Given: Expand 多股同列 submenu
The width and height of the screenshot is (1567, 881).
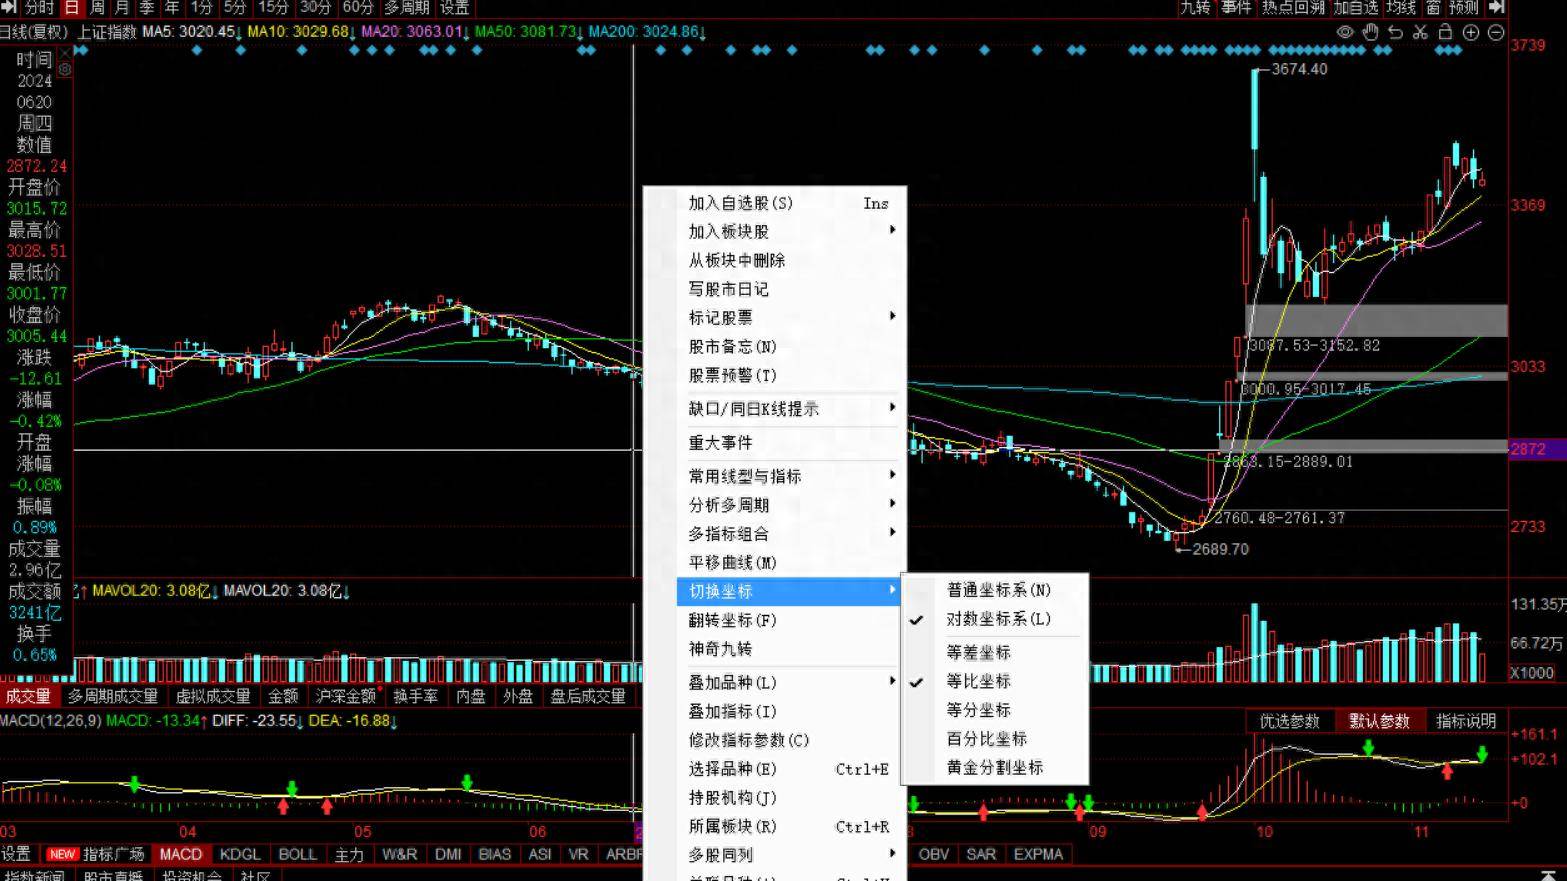Looking at the screenshot, I should 788,855.
